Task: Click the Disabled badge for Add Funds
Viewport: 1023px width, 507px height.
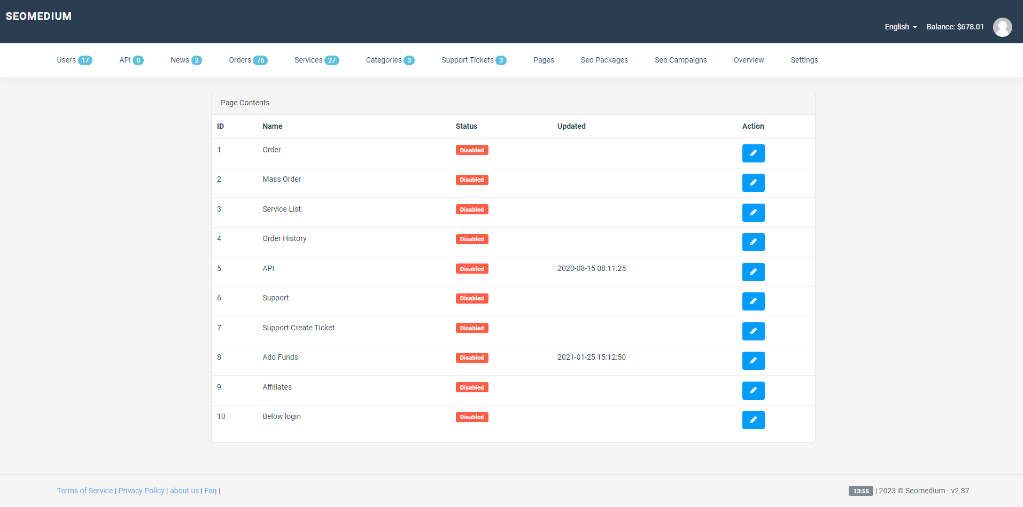Action: pyautogui.click(x=472, y=358)
